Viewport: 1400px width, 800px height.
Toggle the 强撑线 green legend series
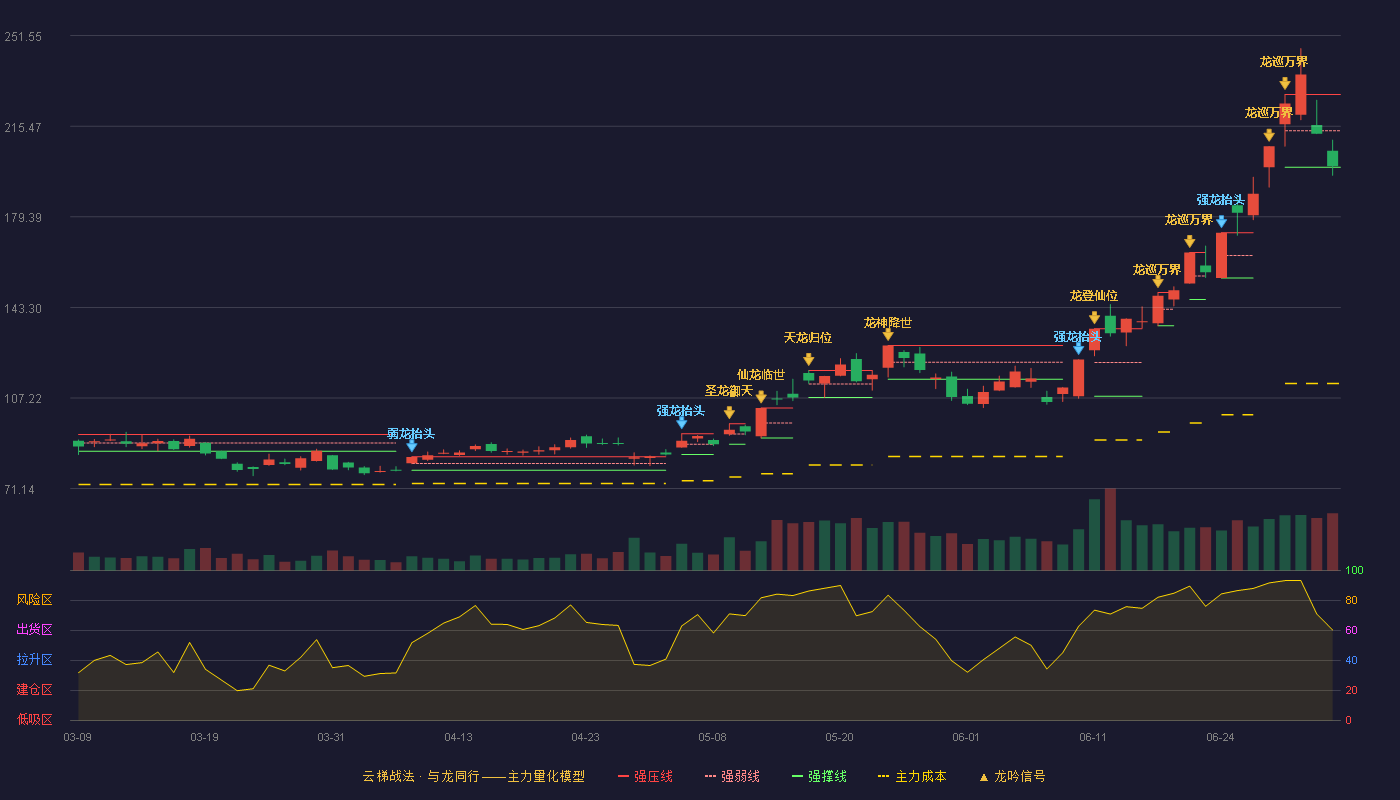coord(819,776)
